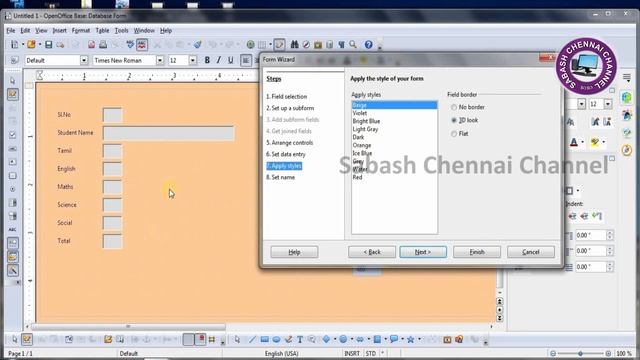Open the Window menu
Screen dimensions: 640x360
coord(144,31)
